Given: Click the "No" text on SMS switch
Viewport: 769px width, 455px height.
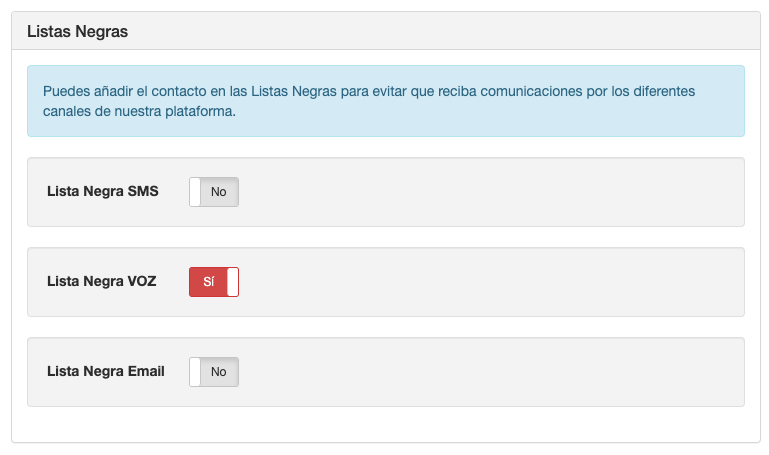Looking at the screenshot, I should (219, 192).
